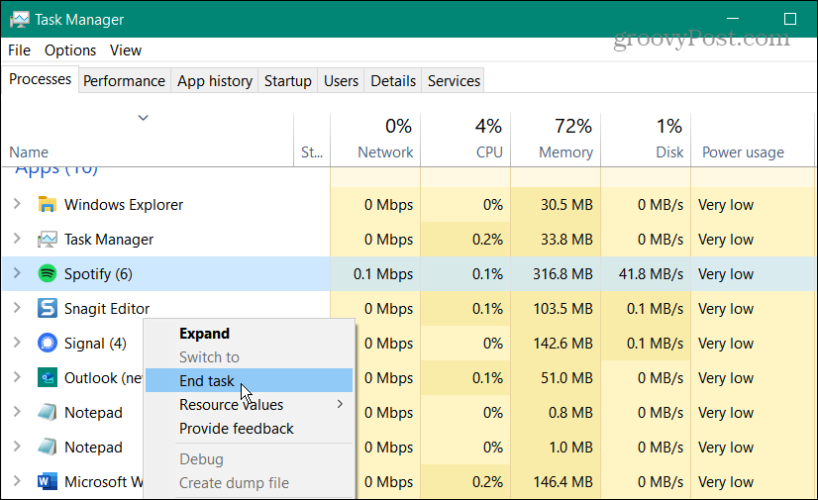Expand the Outlook process row
Viewport: 818px width, 500px height.
coord(17,377)
